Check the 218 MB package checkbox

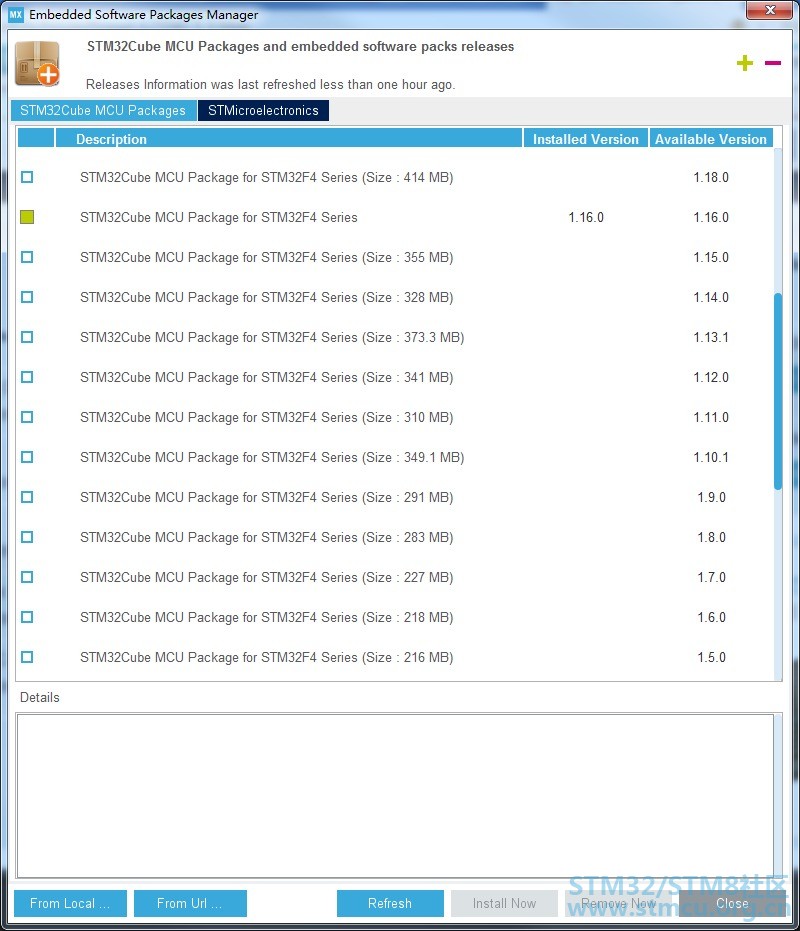pos(27,617)
